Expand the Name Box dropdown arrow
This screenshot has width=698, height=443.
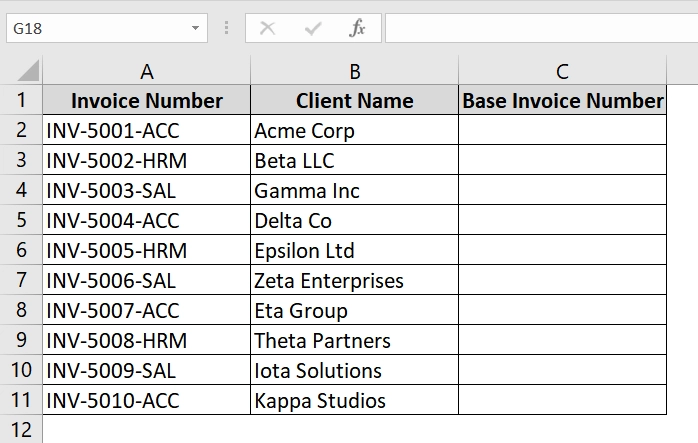195,28
